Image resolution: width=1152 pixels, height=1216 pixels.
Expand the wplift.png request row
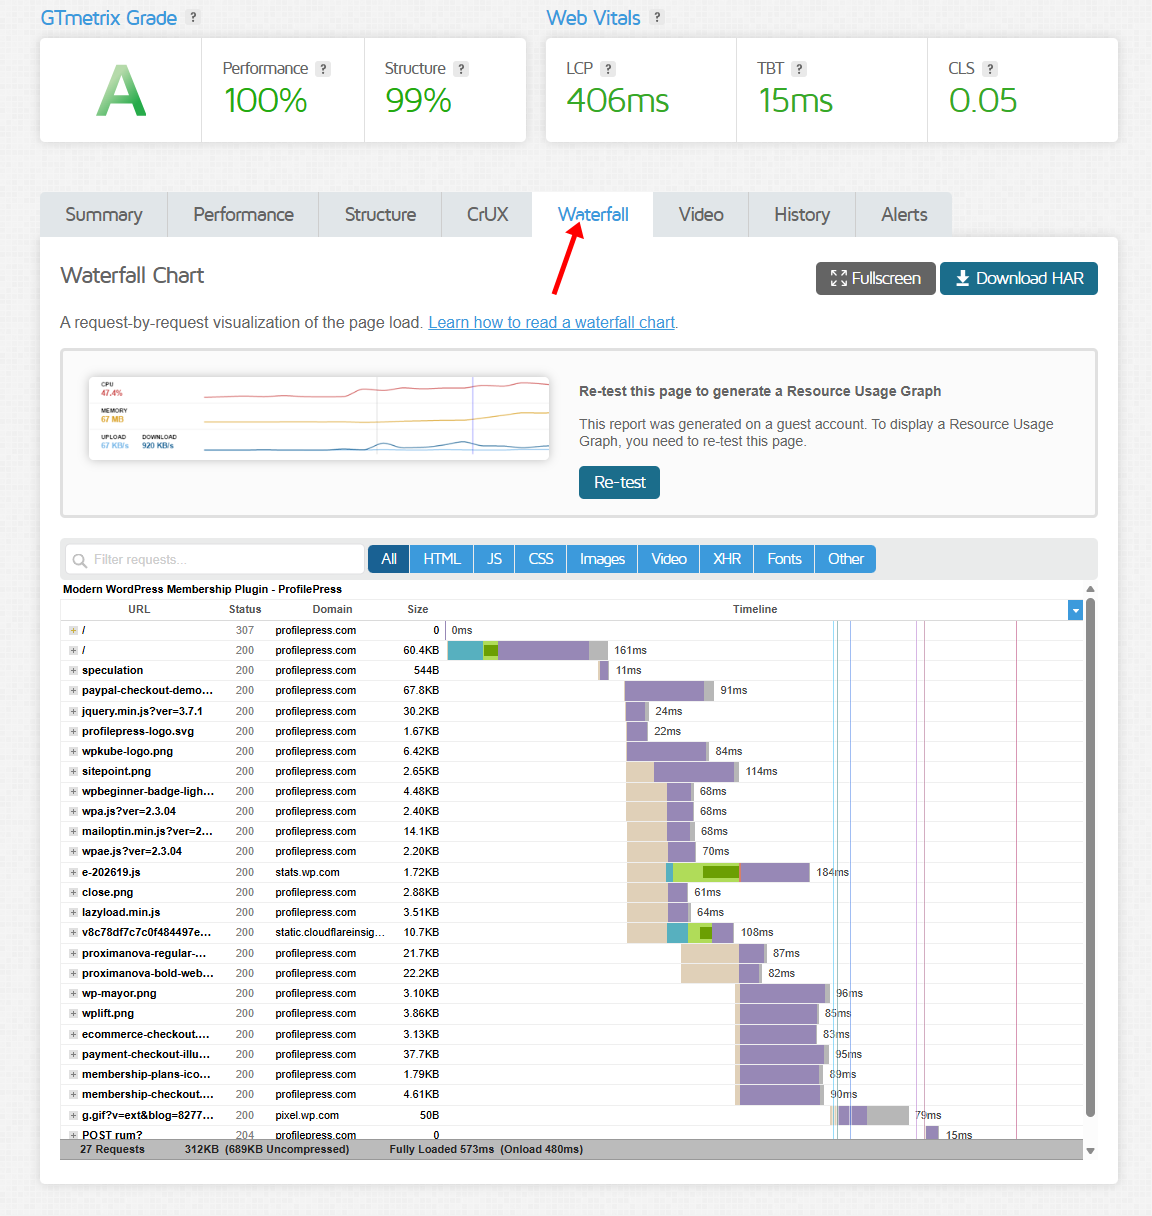pos(73,1014)
